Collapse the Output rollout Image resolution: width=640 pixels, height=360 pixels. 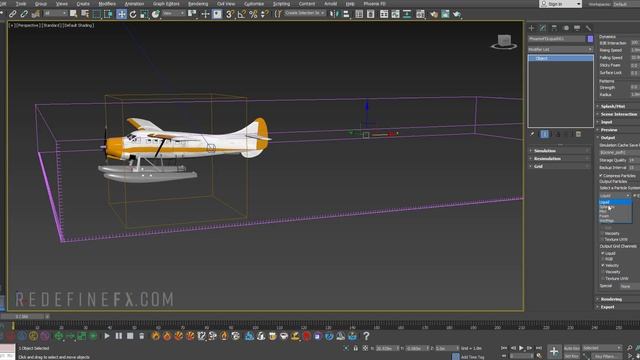pos(618,138)
